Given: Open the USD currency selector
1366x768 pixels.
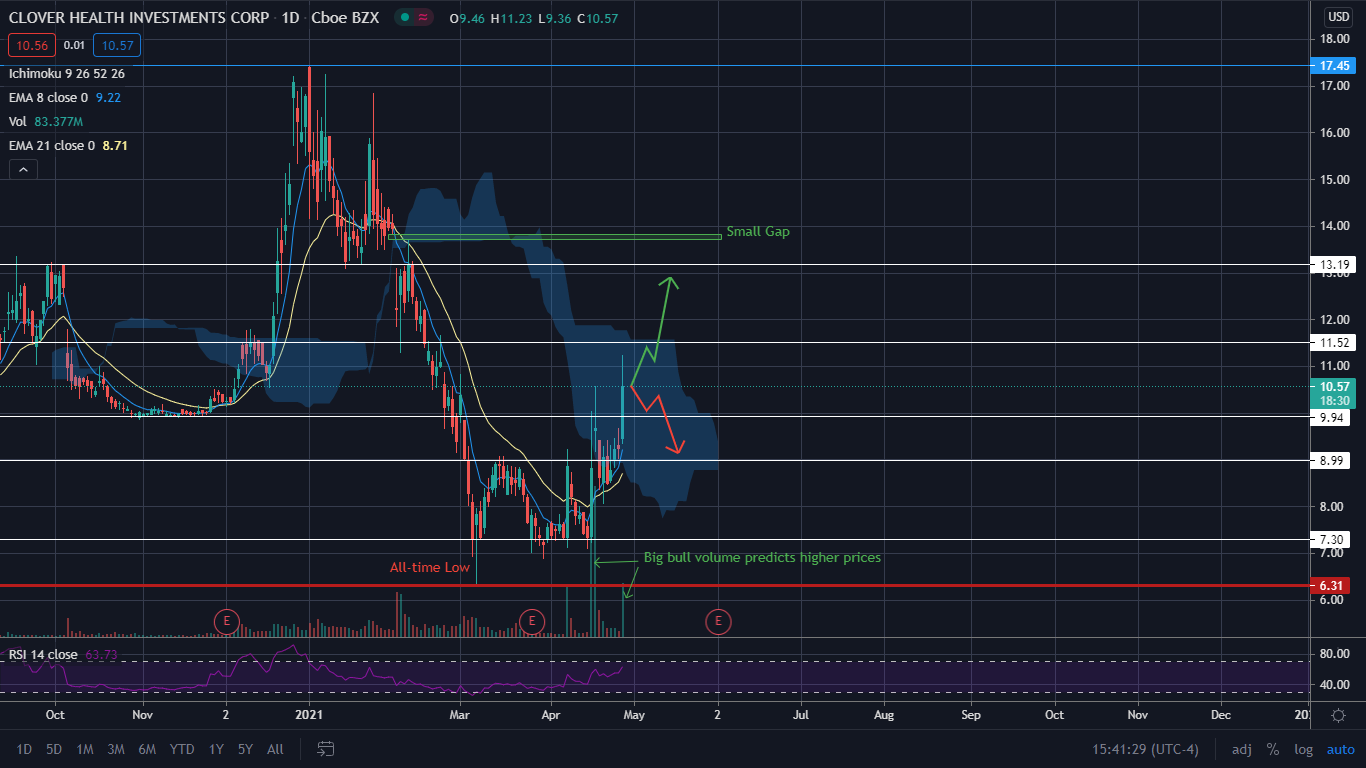Looking at the screenshot, I should pyautogui.click(x=1338, y=17).
